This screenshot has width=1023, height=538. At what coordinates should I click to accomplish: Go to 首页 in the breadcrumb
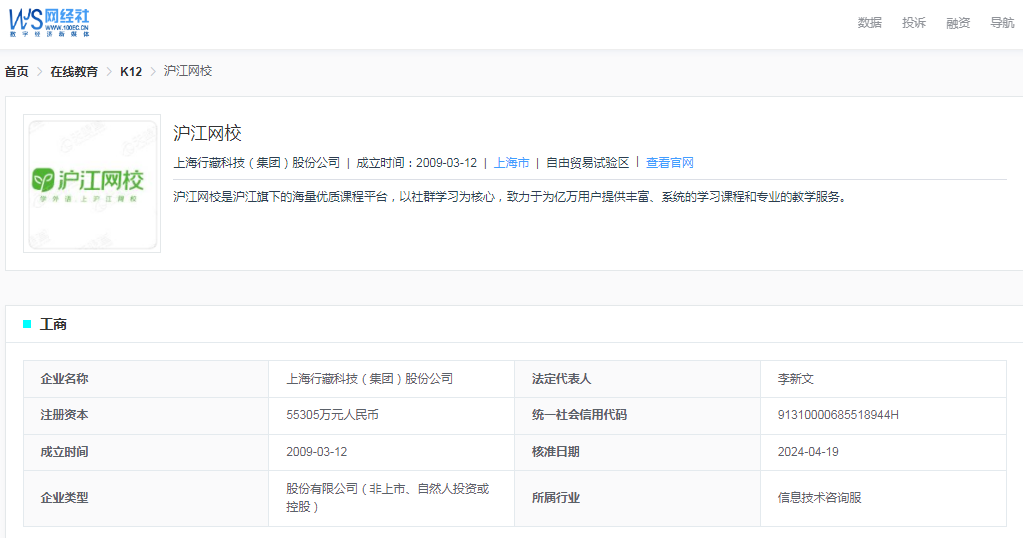16,72
